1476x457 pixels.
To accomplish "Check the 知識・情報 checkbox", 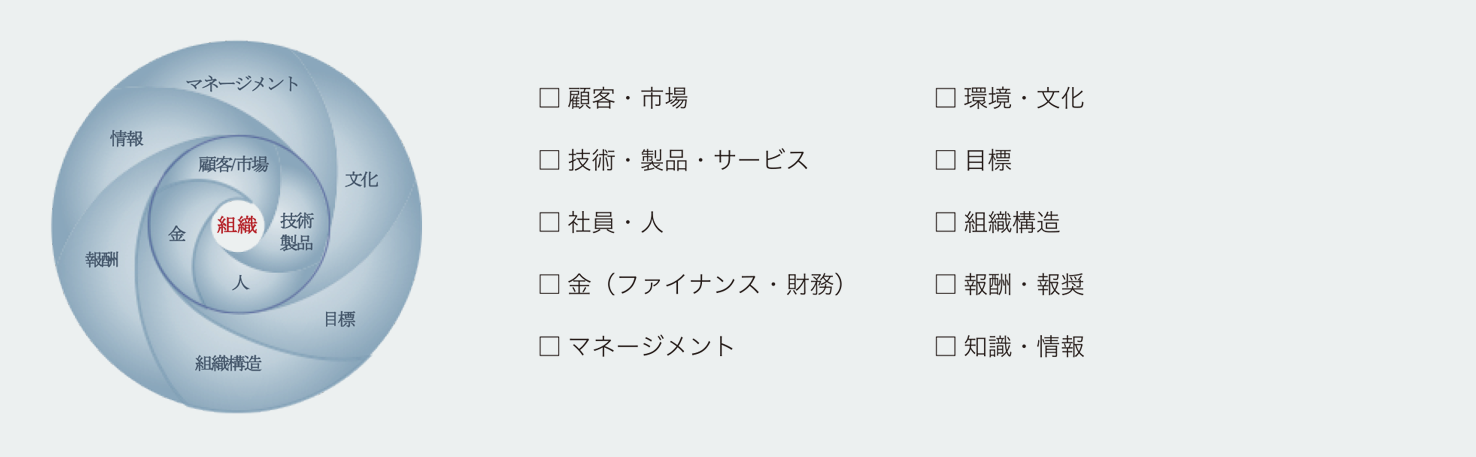I will pos(945,346).
